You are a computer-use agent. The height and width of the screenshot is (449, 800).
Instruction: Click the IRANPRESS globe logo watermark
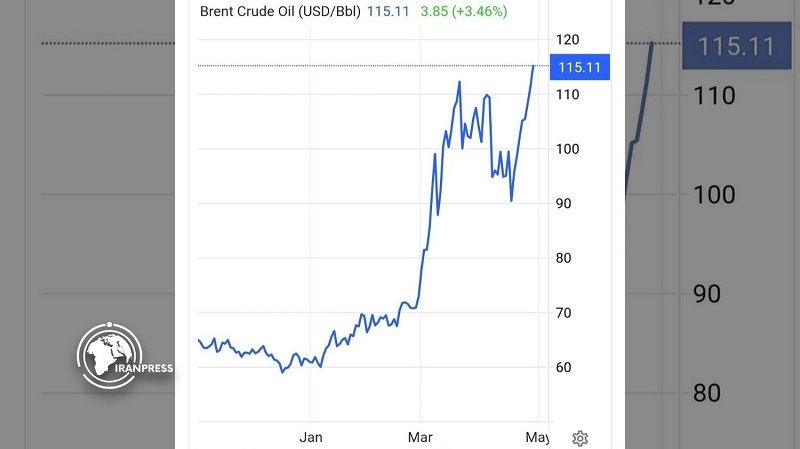tap(109, 357)
